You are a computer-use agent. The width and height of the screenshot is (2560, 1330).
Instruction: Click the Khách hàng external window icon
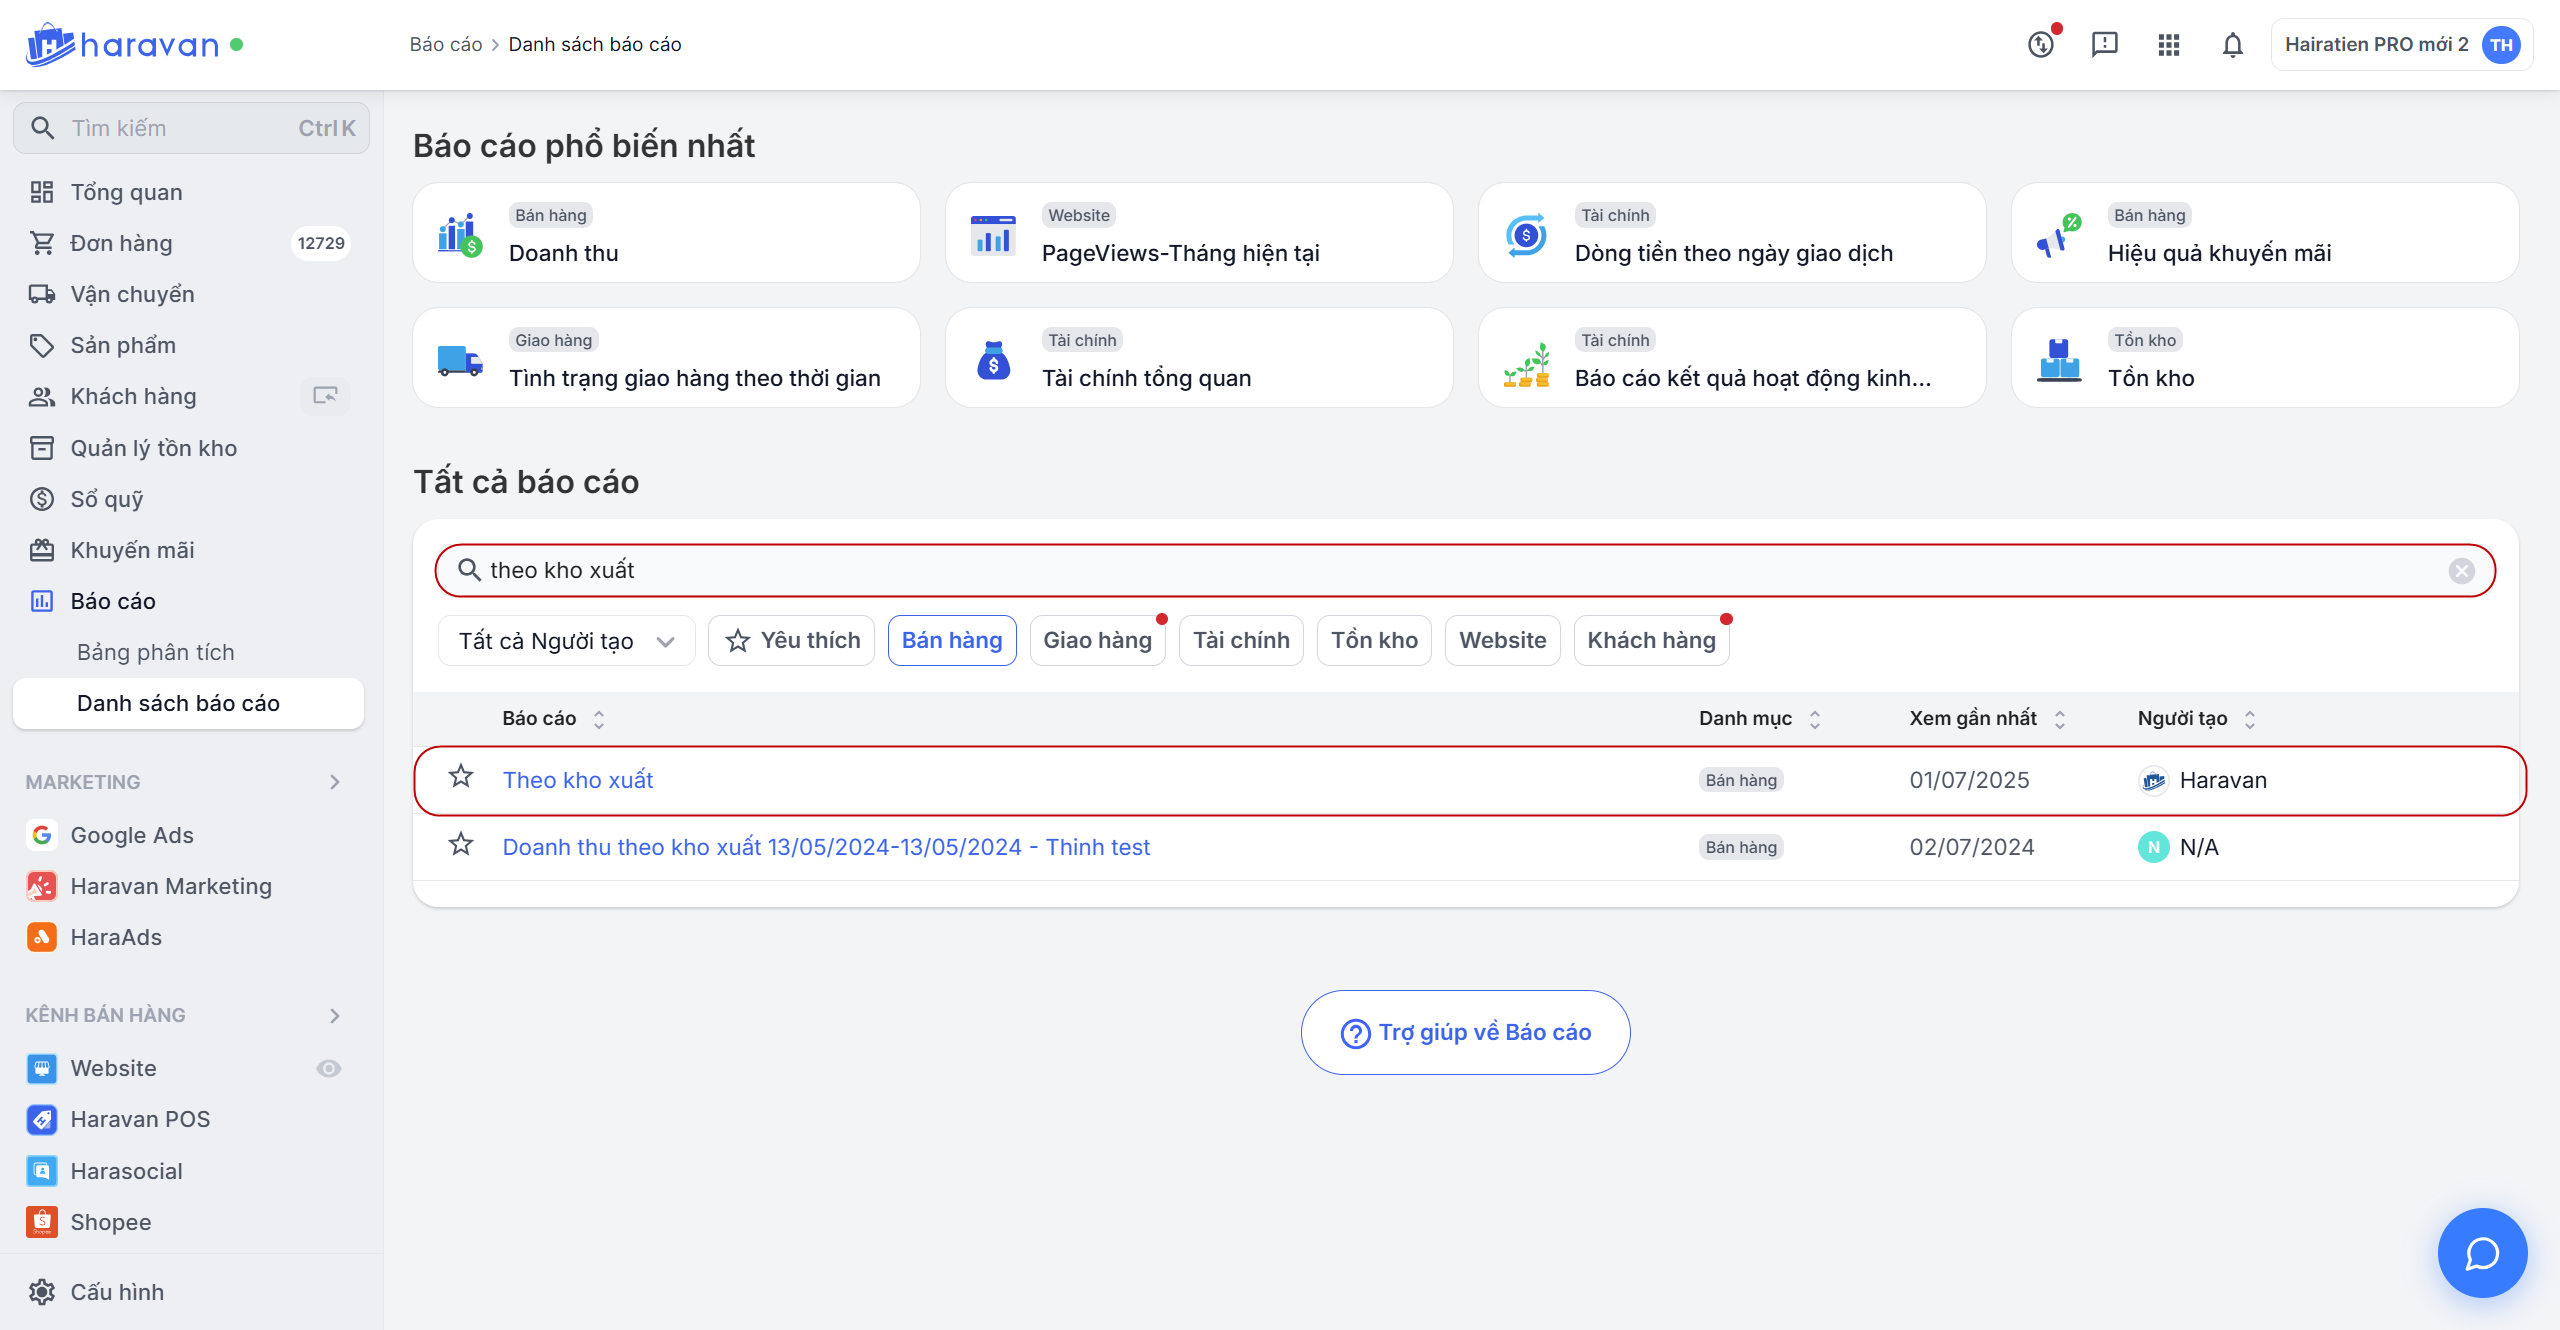click(325, 396)
